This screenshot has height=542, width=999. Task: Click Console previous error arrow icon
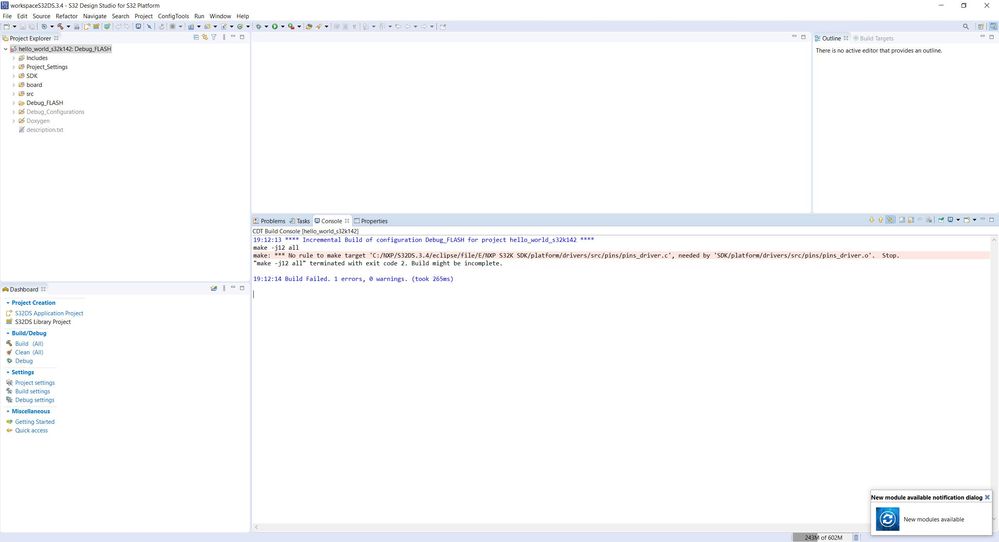[880, 220]
